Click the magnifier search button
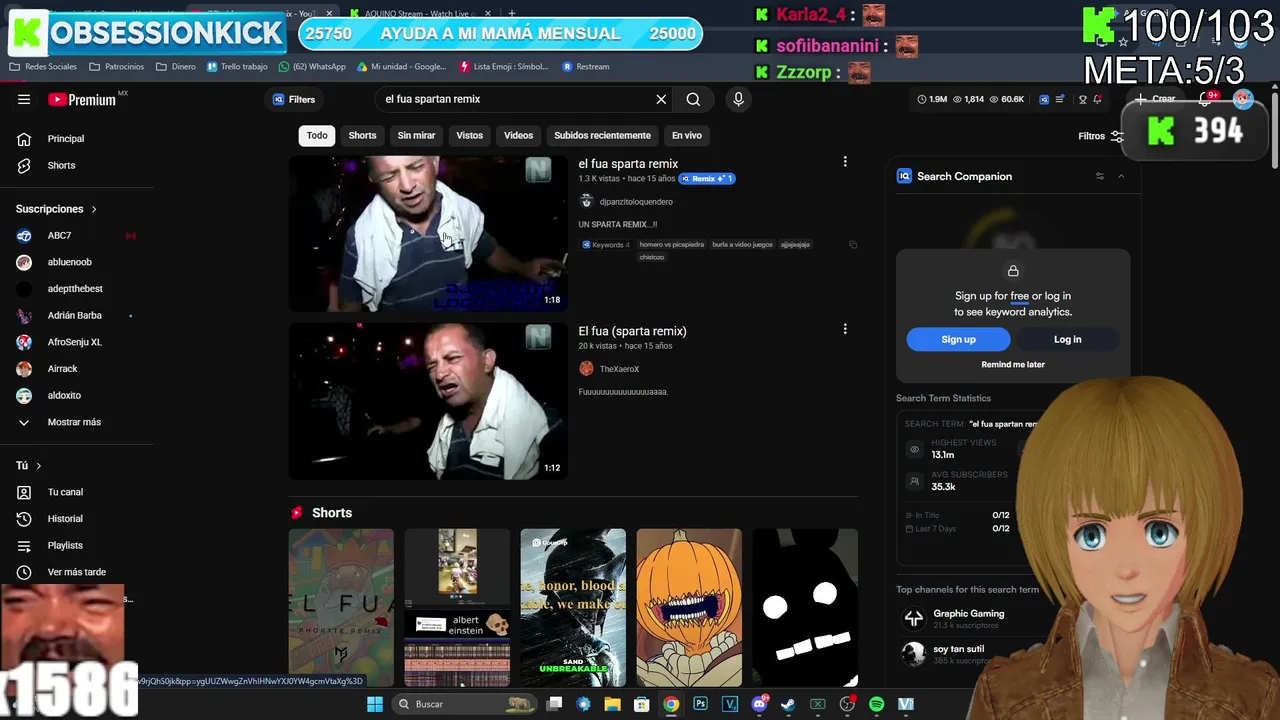1280x720 pixels. click(x=693, y=99)
